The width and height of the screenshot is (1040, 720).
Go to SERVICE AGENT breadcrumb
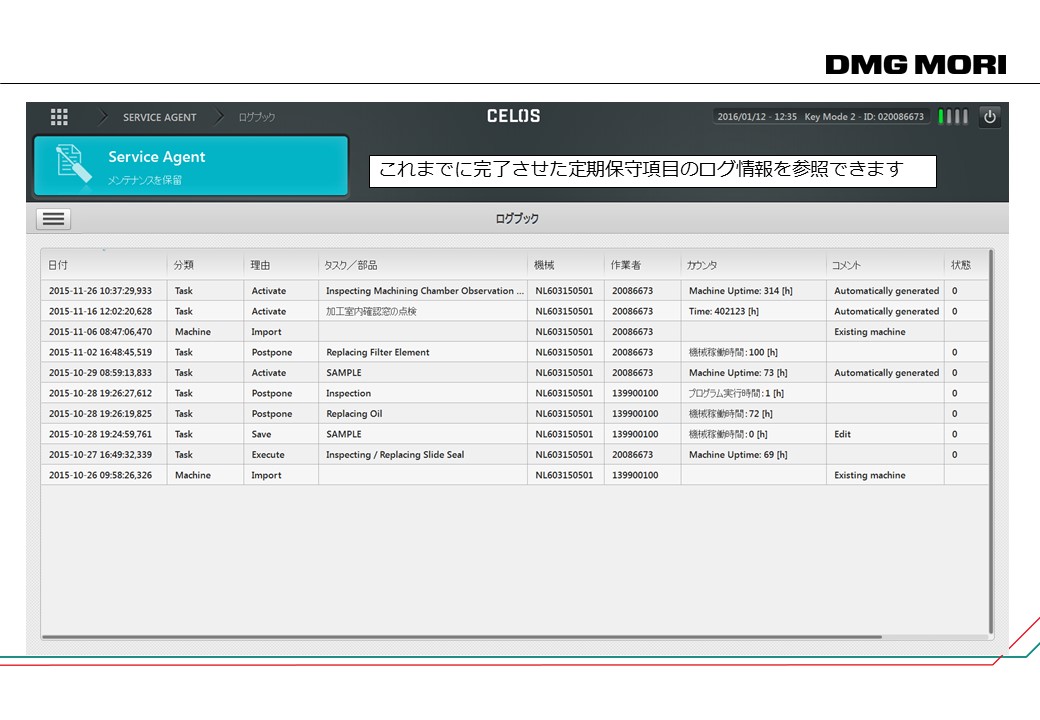coord(159,117)
